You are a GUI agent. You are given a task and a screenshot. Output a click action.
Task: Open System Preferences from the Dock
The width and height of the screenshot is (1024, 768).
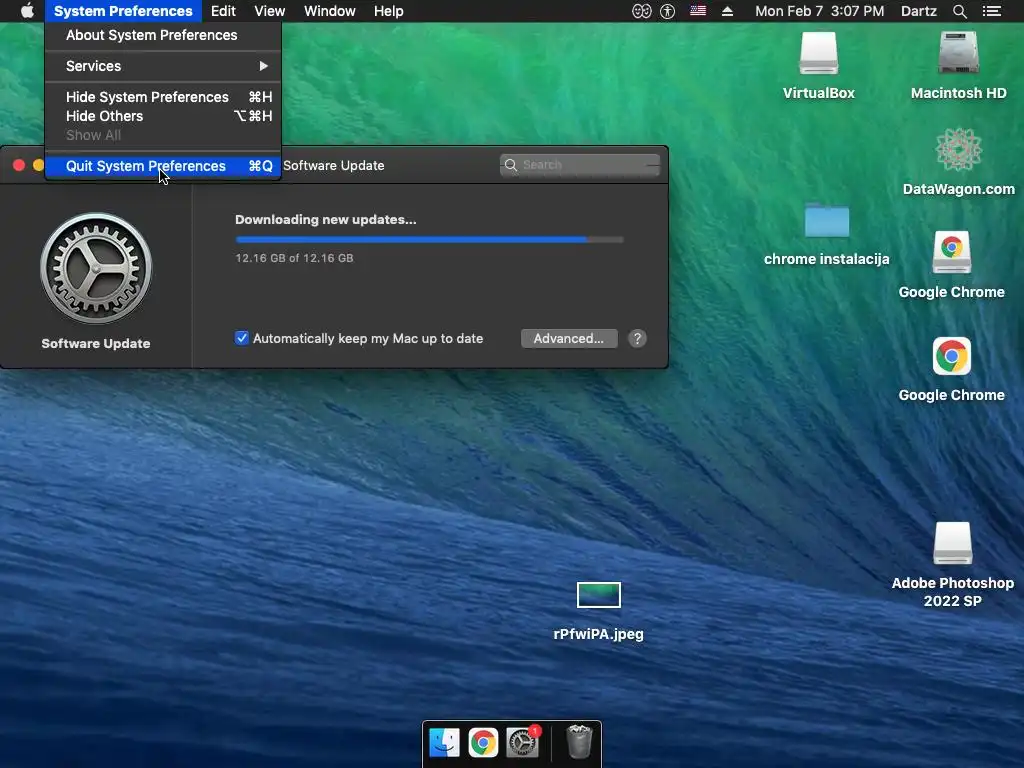[522, 743]
